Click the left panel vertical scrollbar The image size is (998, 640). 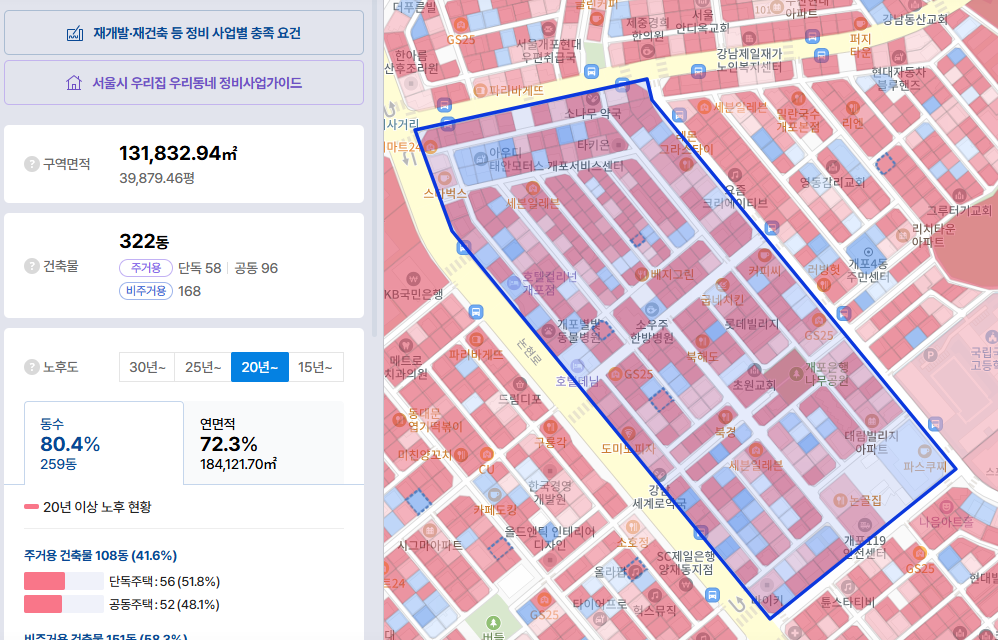(374, 168)
